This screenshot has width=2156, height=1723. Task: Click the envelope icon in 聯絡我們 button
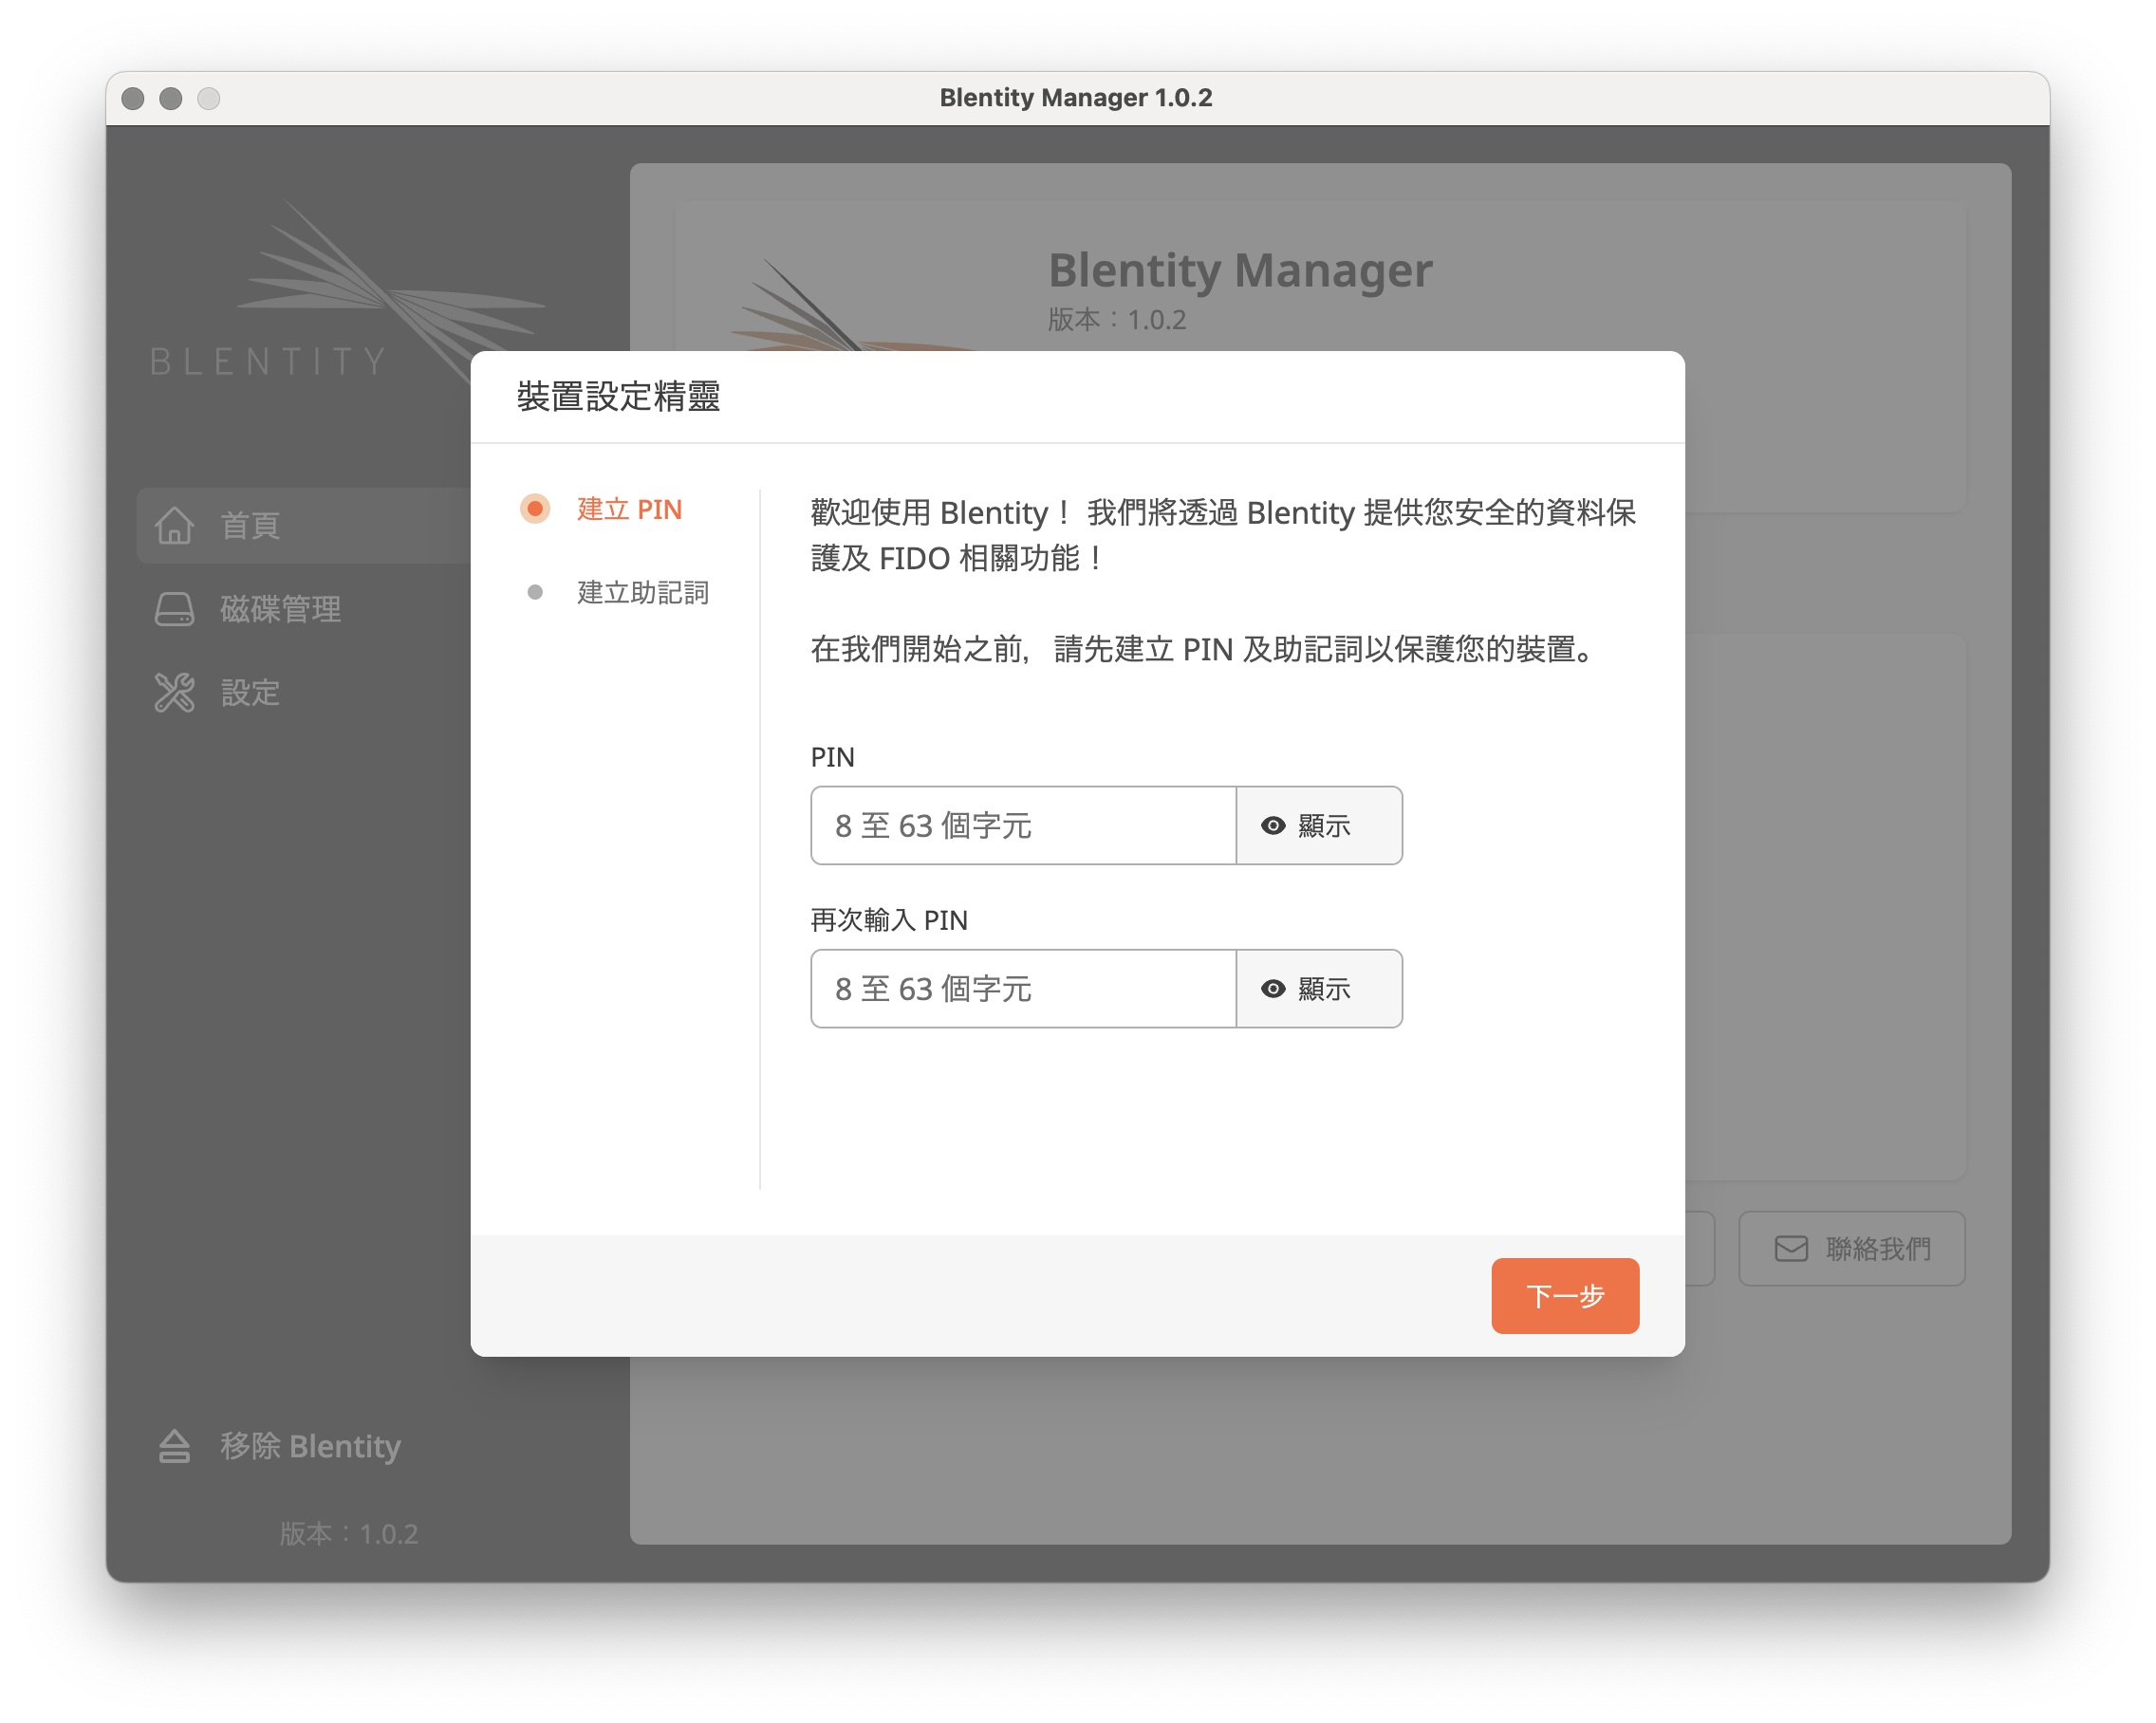[1791, 1249]
